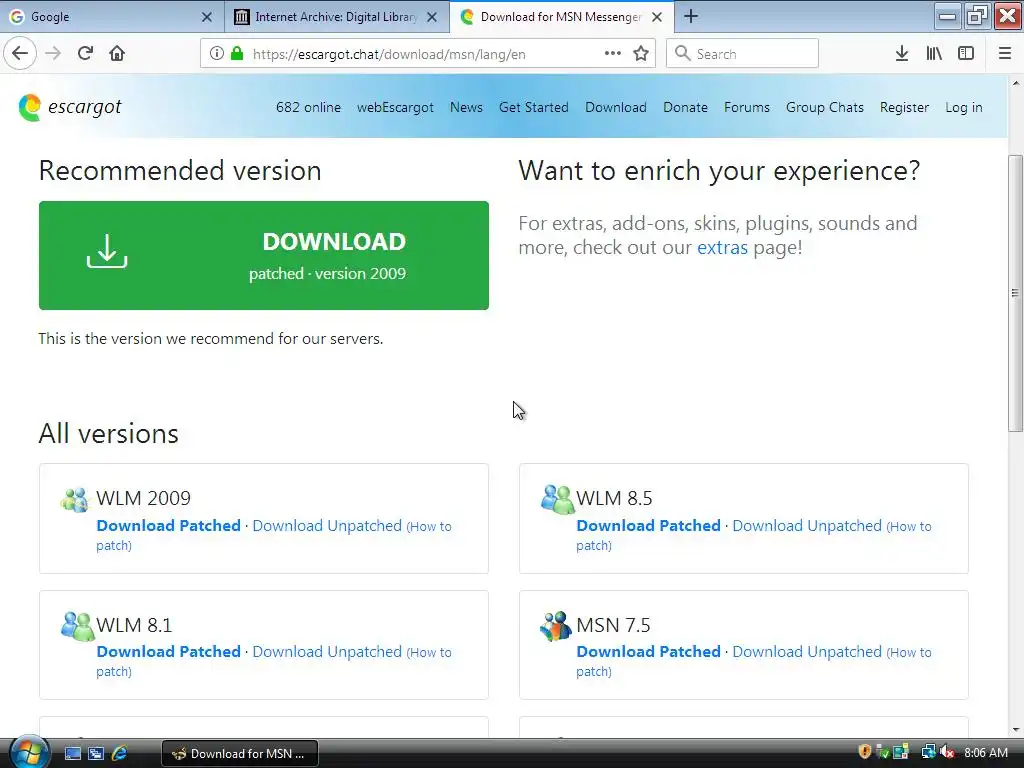Launch Internet Explorer from quick launch
The image size is (1024, 768).
click(x=120, y=753)
